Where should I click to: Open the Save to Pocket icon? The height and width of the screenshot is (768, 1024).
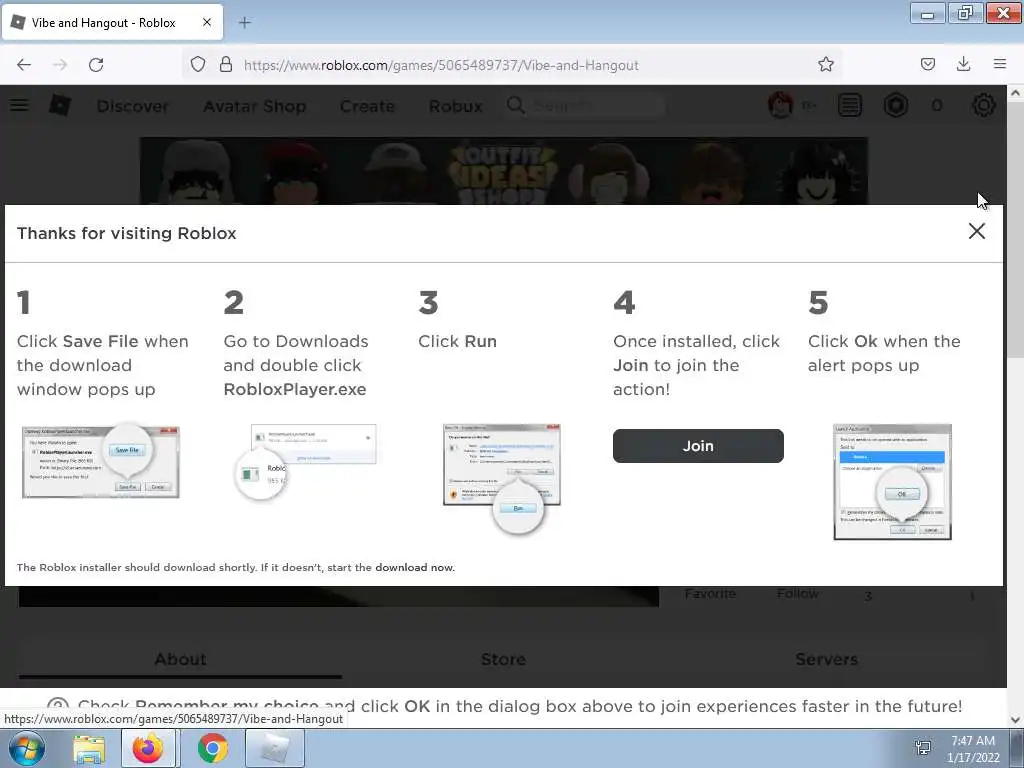point(927,65)
